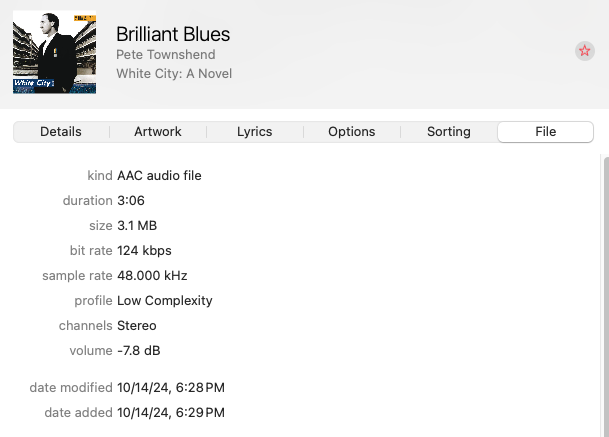Click the song title Brilliant Blues
Image resolution: width=609 pixels, height=437 pixels.
[173, 35]
